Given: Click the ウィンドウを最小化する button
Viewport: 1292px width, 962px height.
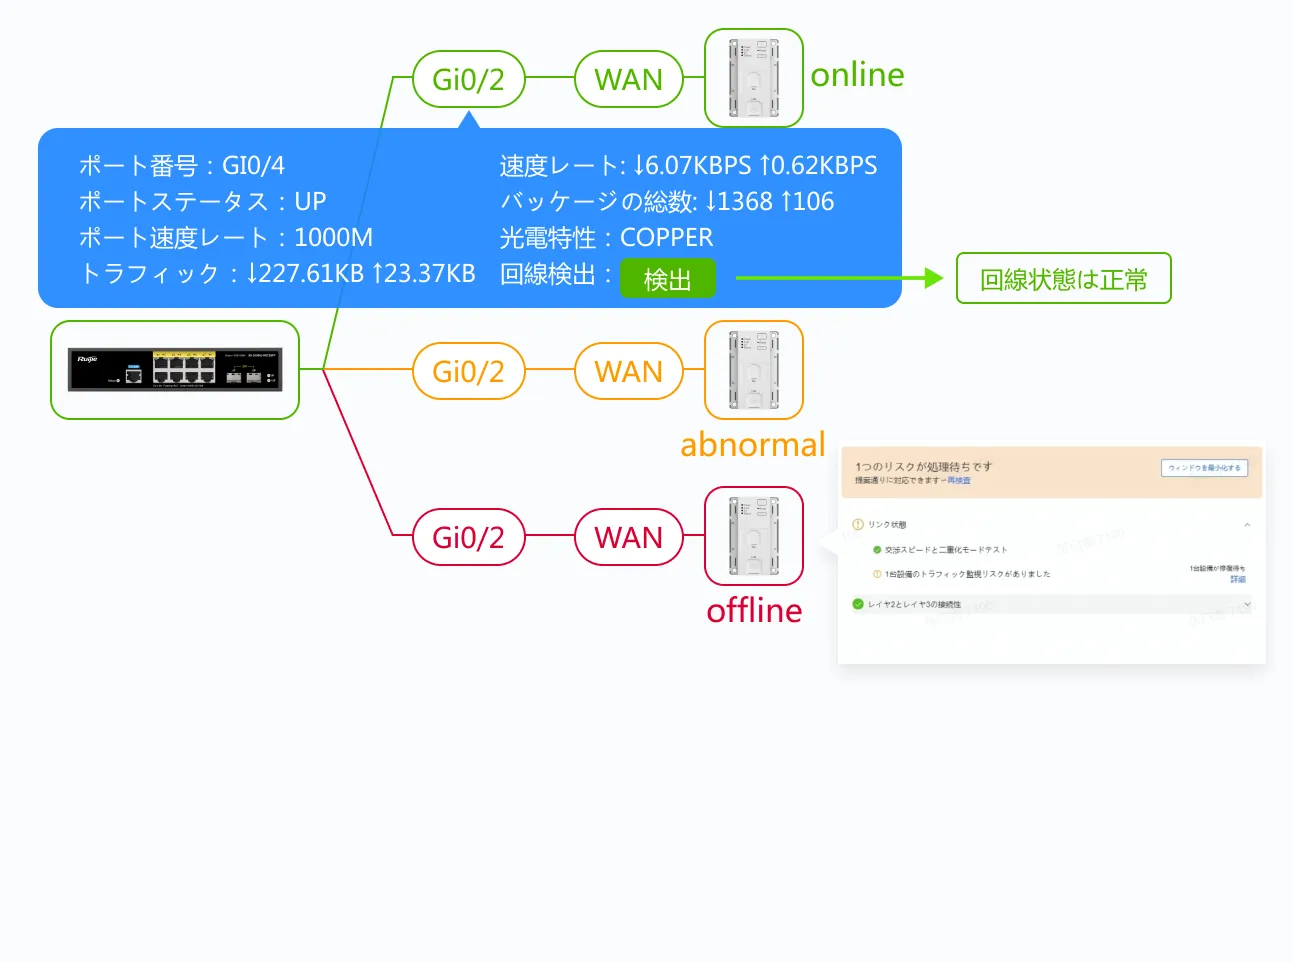Looking at the screenshot, I should point(1204,468).
